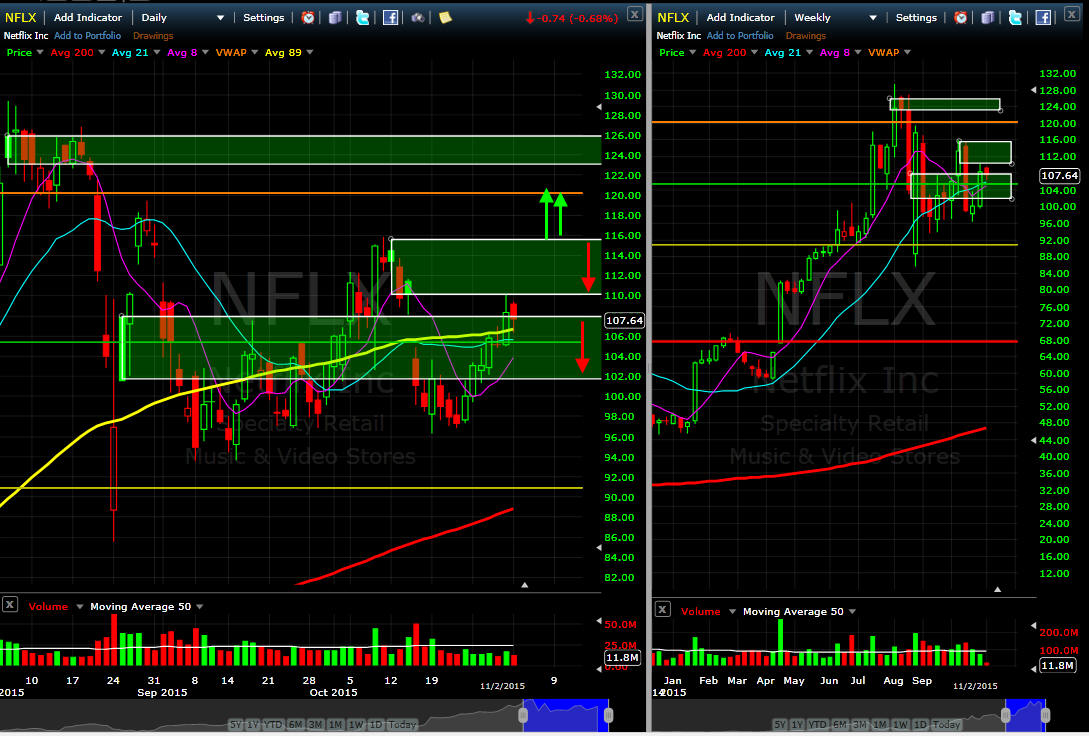
Task: Click the -0.74 (-0.68%) price change
Action: [x=571, y=19]
